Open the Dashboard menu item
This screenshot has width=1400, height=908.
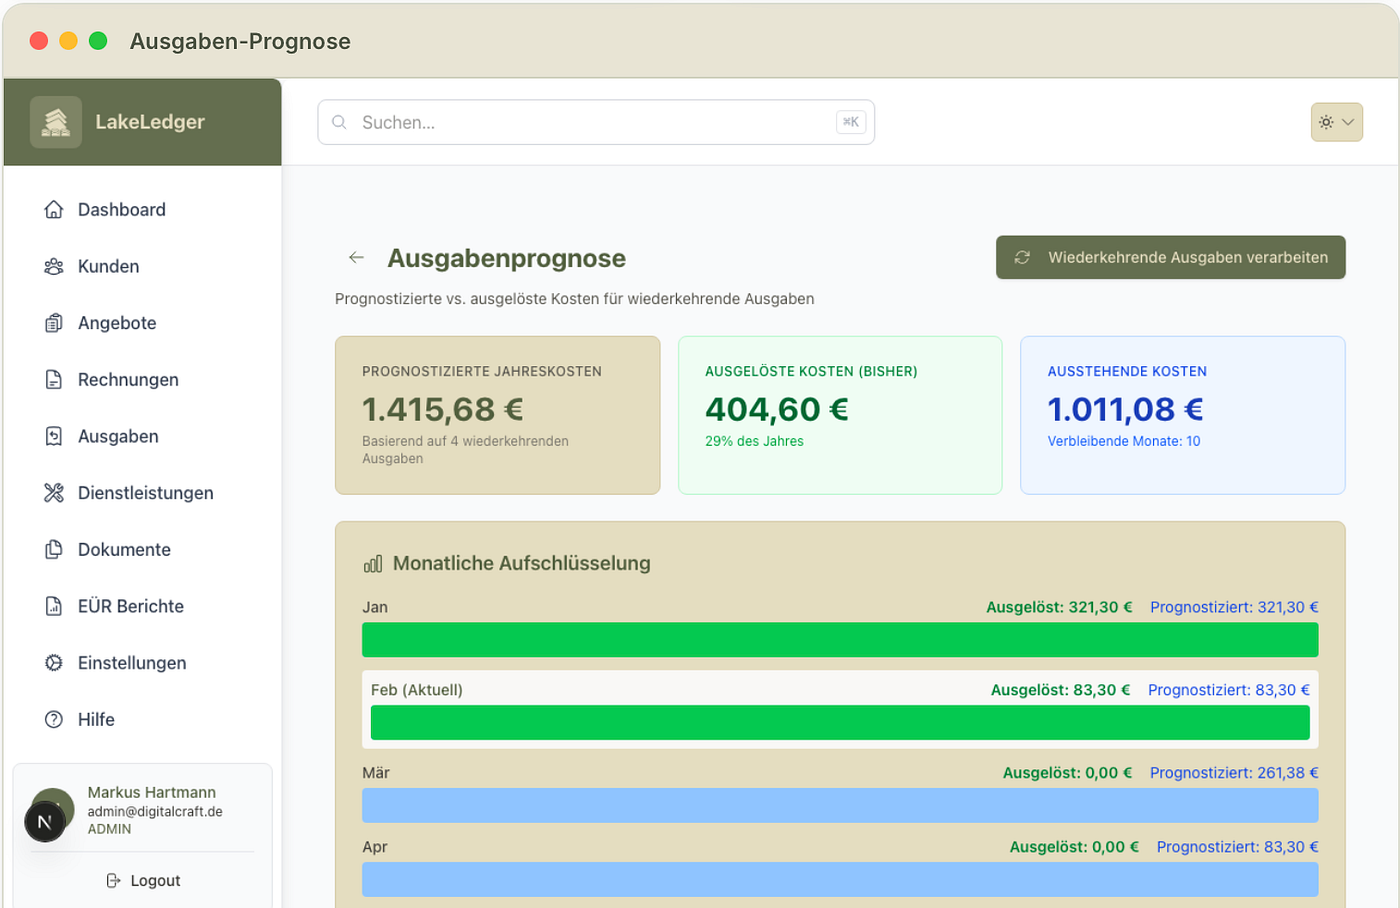(143, 209)
